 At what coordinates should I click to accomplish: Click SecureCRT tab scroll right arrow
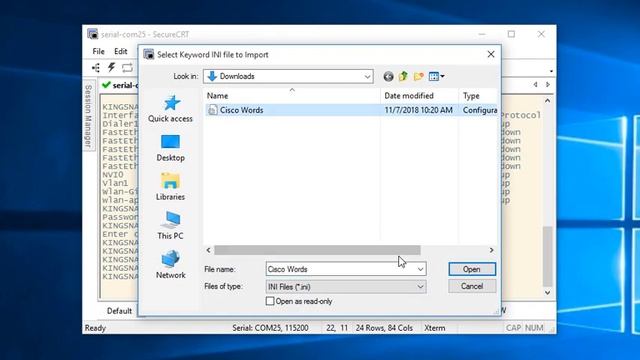[548, 85]
